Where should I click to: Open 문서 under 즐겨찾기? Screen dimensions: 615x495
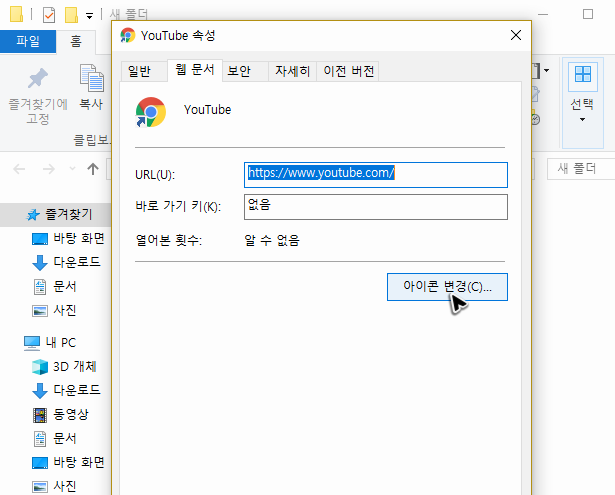54,287
